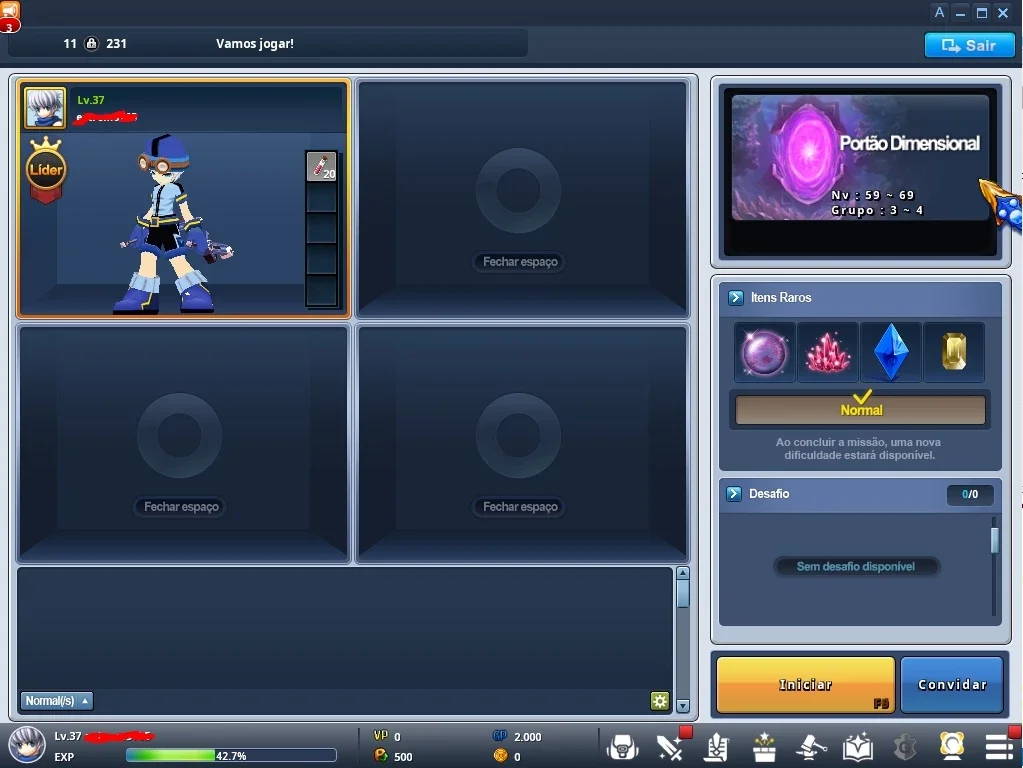This screenshot has height=768, width=1023.
Task: Click the purple orb rare item
Action: tap(764, 352)
